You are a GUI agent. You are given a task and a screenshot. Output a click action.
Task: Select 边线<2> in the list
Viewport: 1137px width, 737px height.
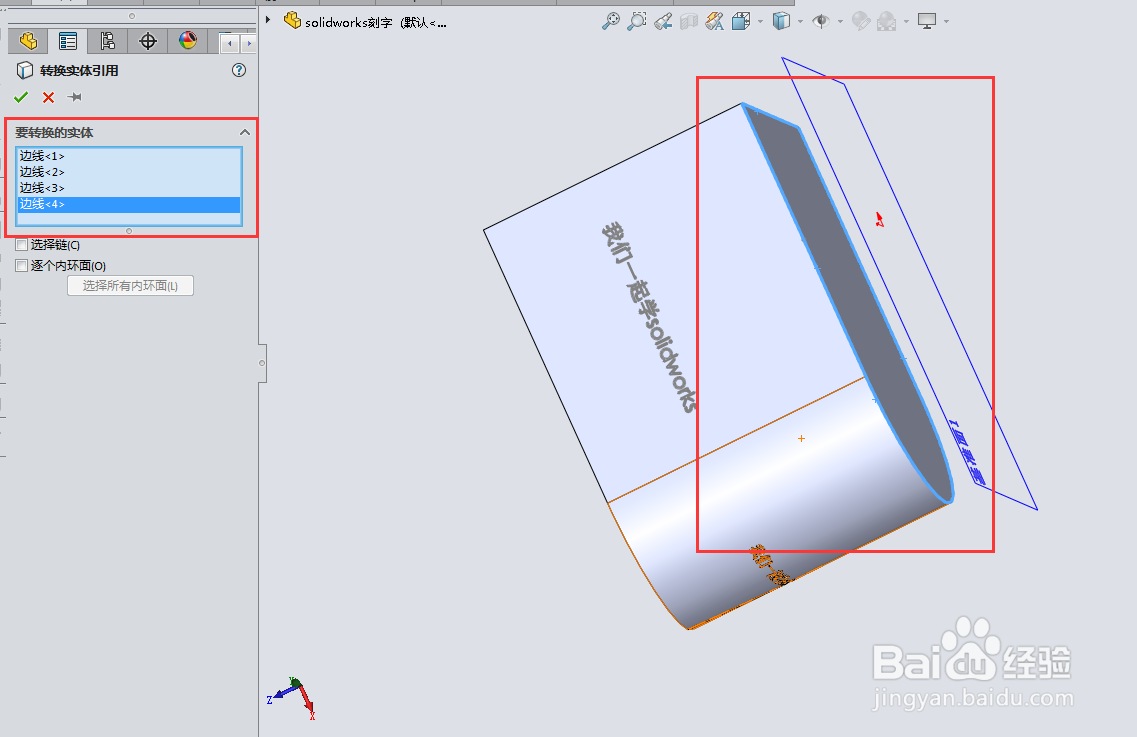128,172
